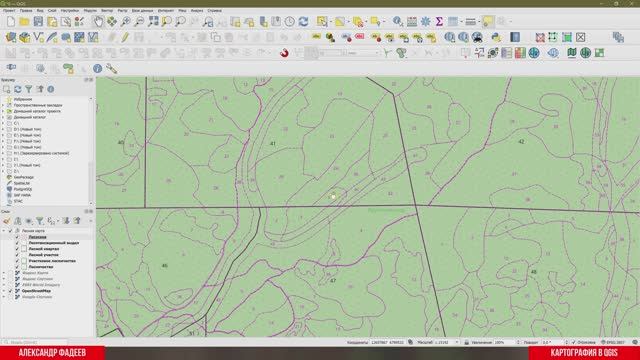Create a new project with the blank page icon
640x360 pixels.
tap(11, 22)
